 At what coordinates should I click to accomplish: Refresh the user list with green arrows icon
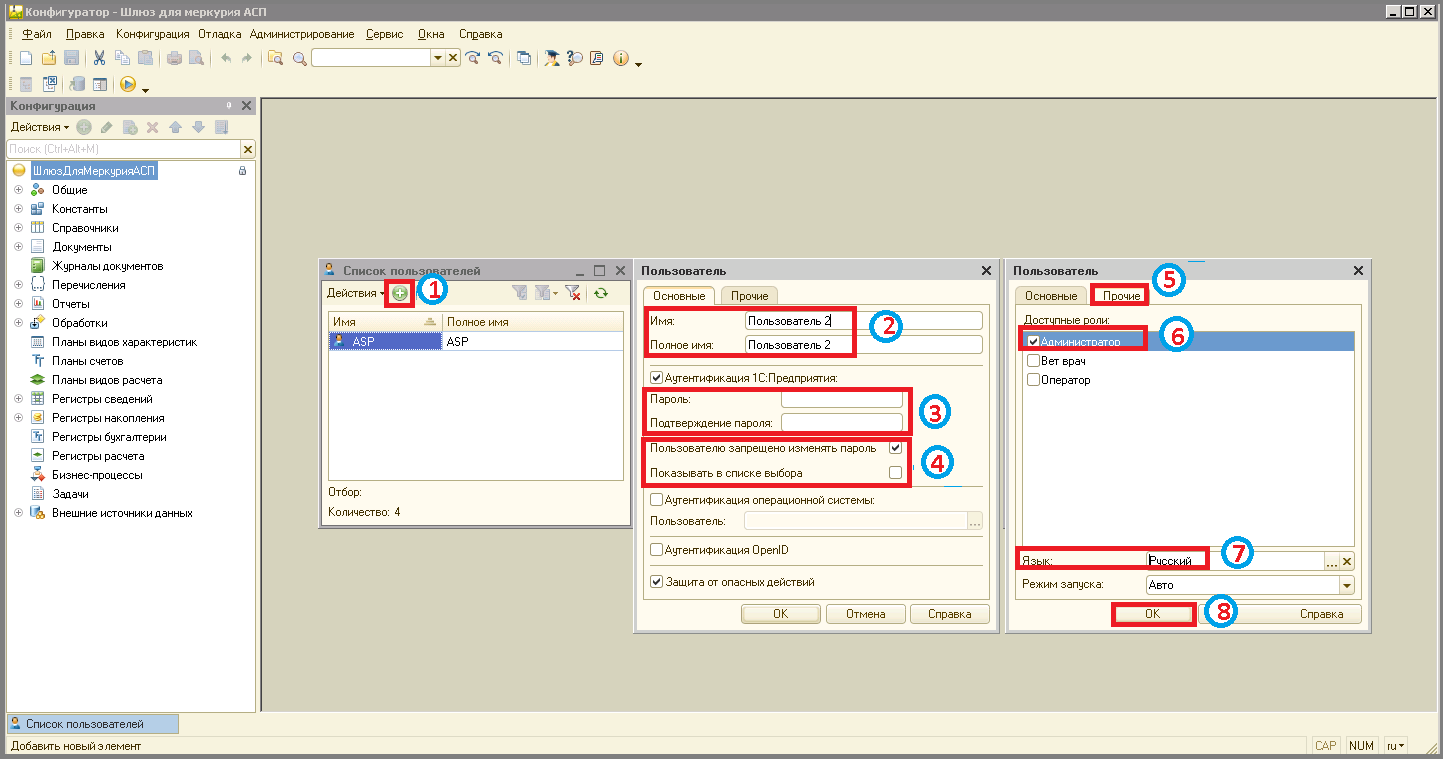pyautogui.click(x=601, y=293)
